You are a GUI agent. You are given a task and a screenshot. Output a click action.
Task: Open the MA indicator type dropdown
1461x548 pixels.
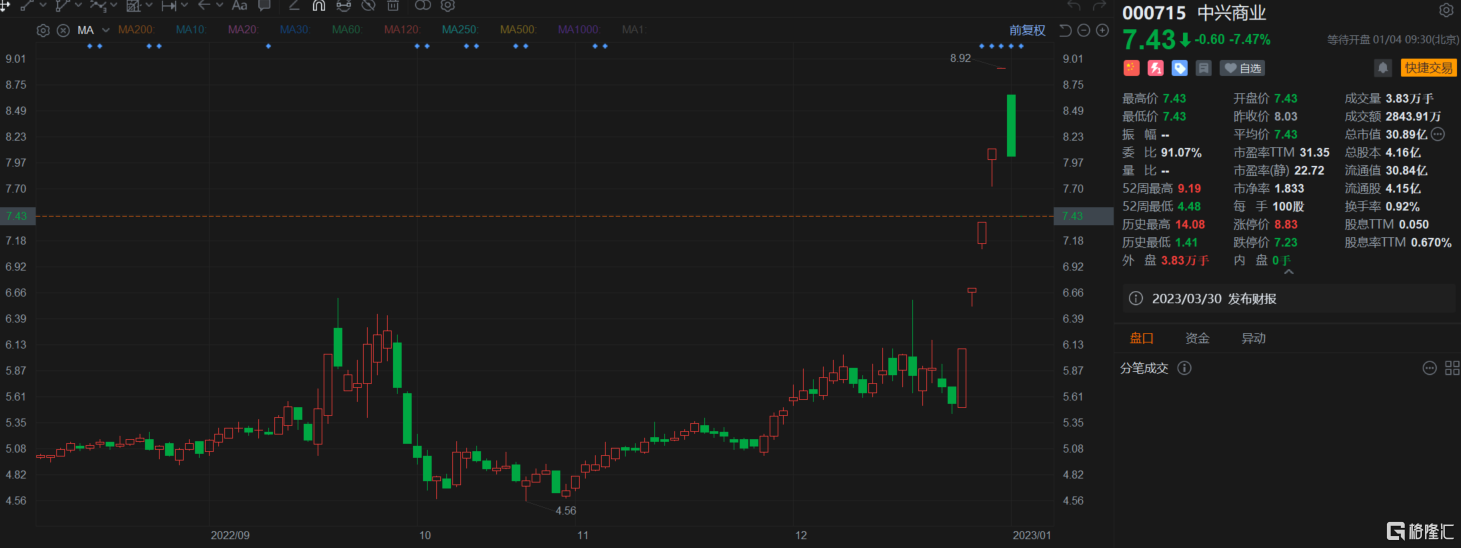pos(105,30)
